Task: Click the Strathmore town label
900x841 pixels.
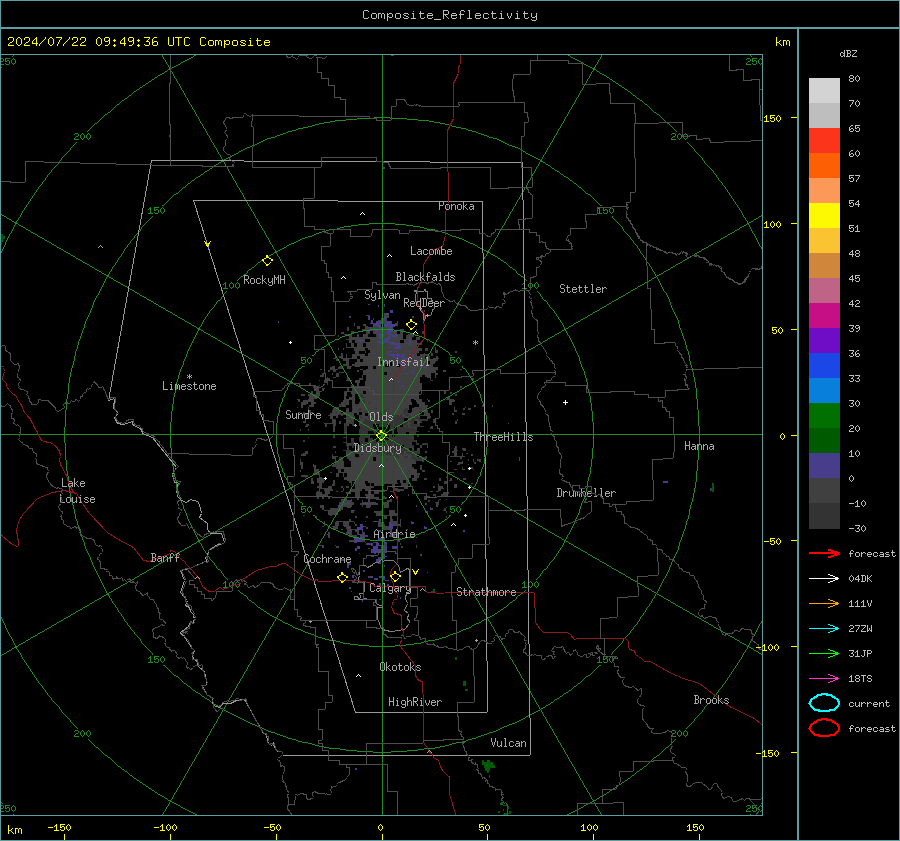Action: (486, 592)
